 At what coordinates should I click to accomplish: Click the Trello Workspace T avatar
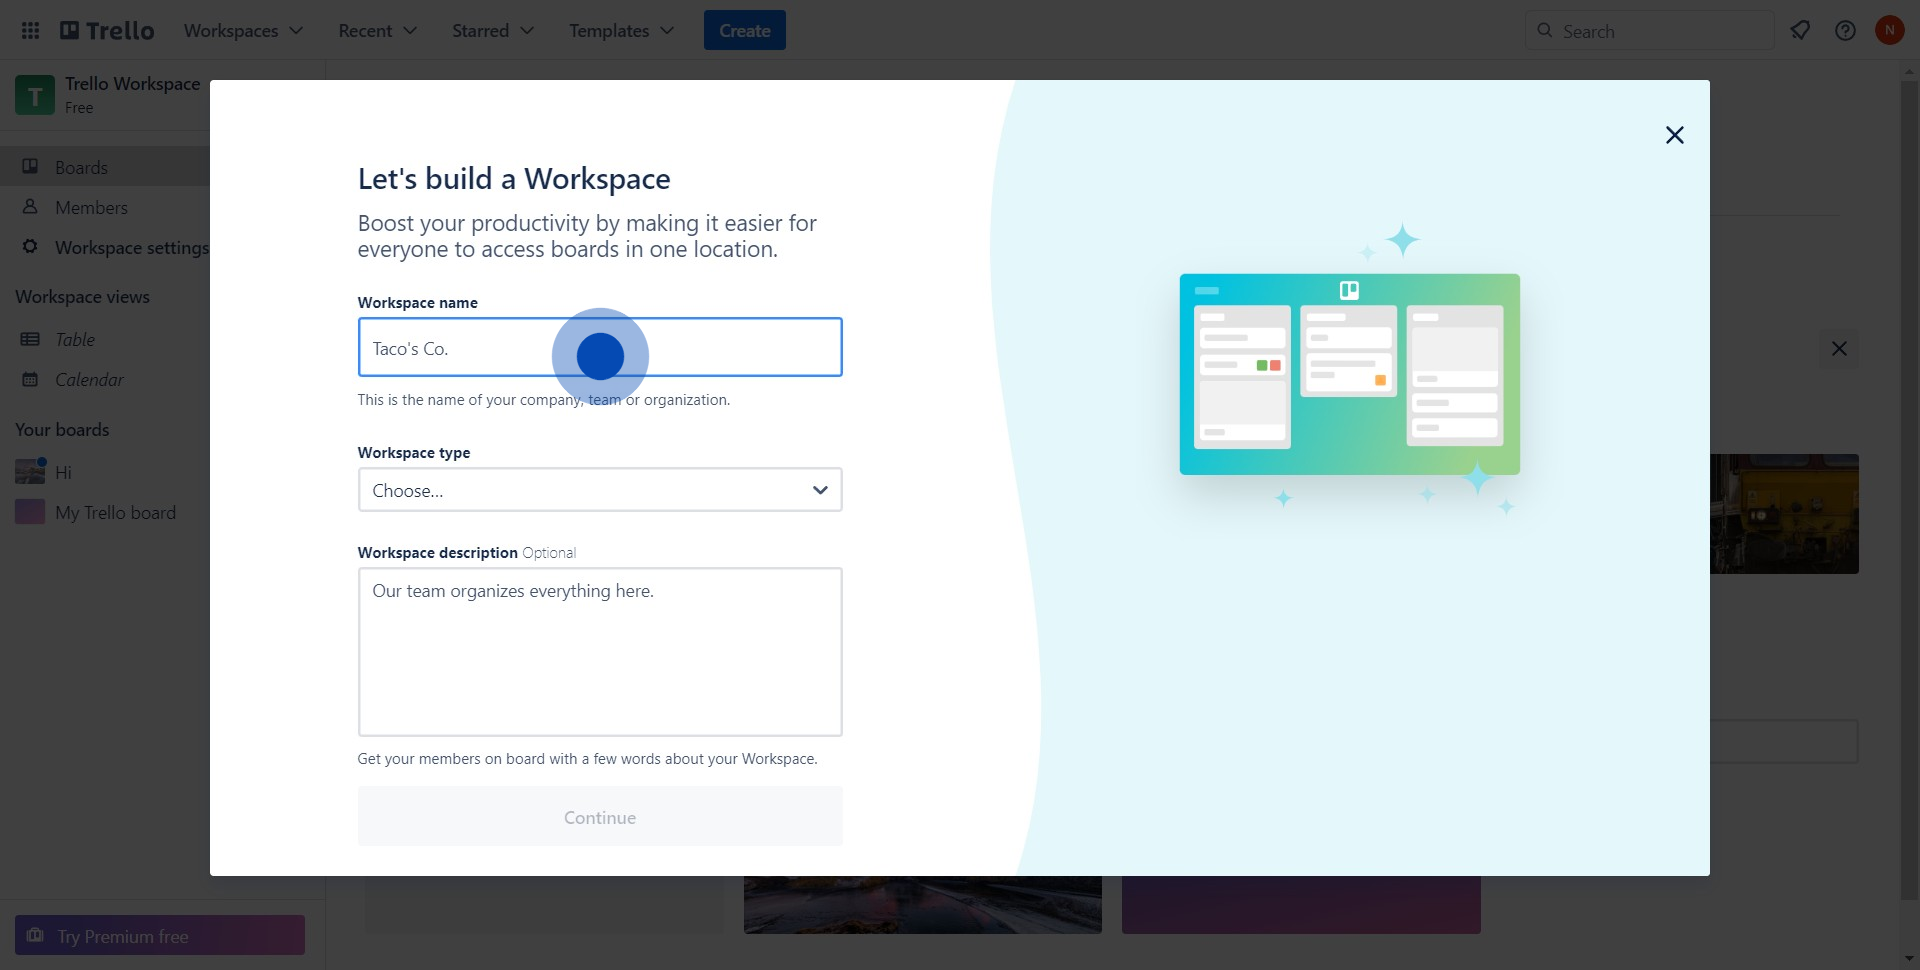[x=35, y=95]
